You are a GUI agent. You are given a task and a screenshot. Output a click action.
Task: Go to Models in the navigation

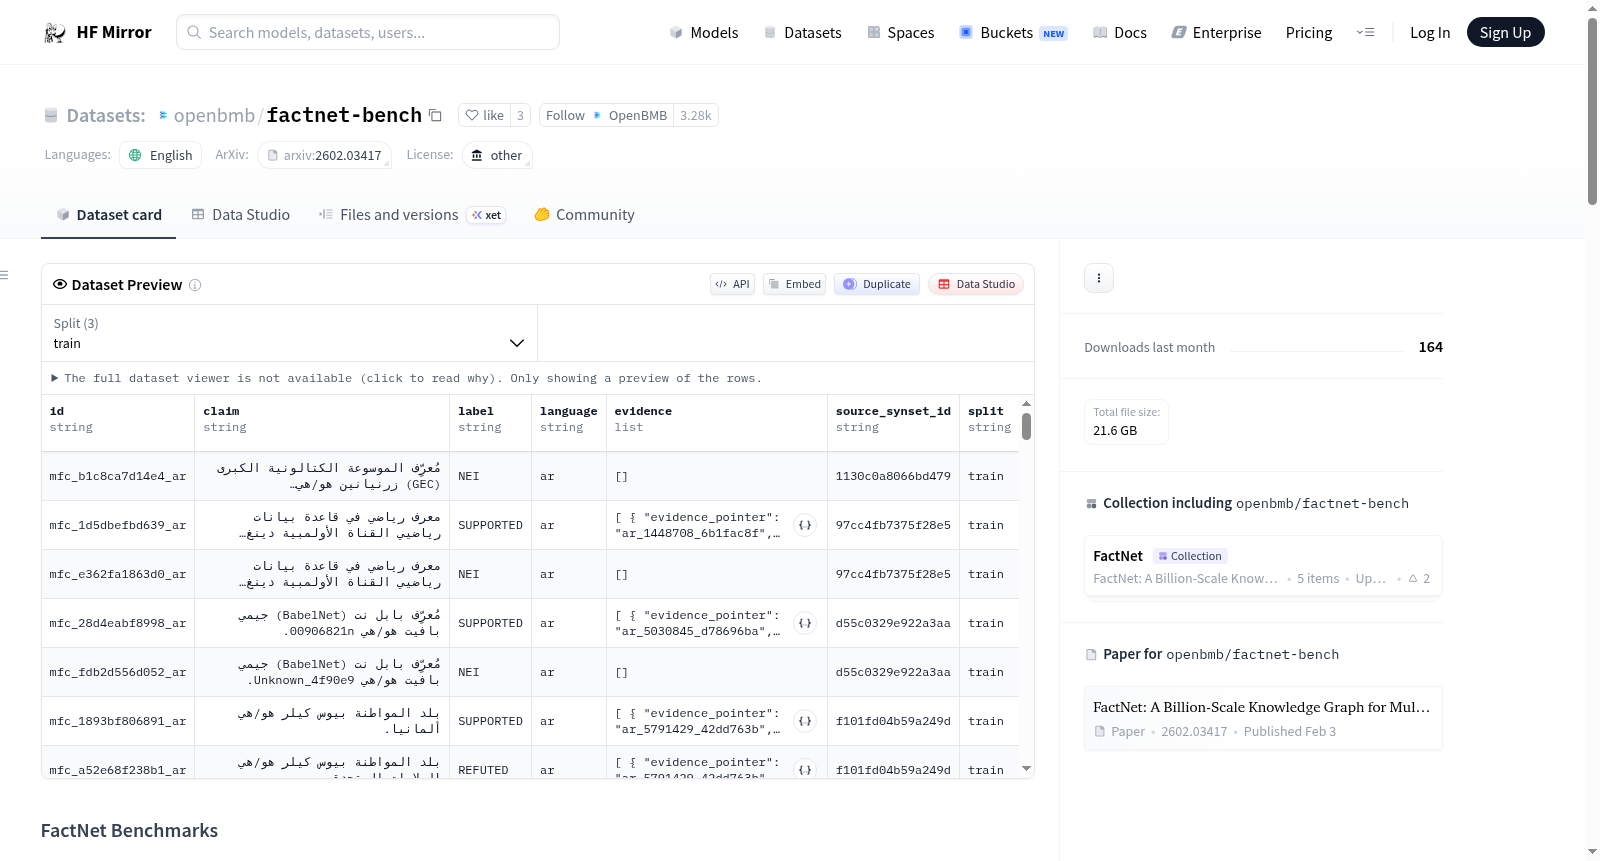[704, 33]
